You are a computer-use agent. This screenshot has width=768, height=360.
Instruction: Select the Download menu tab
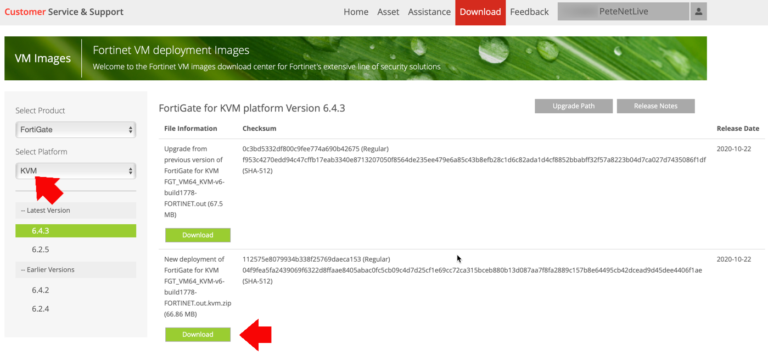[480, 12]
